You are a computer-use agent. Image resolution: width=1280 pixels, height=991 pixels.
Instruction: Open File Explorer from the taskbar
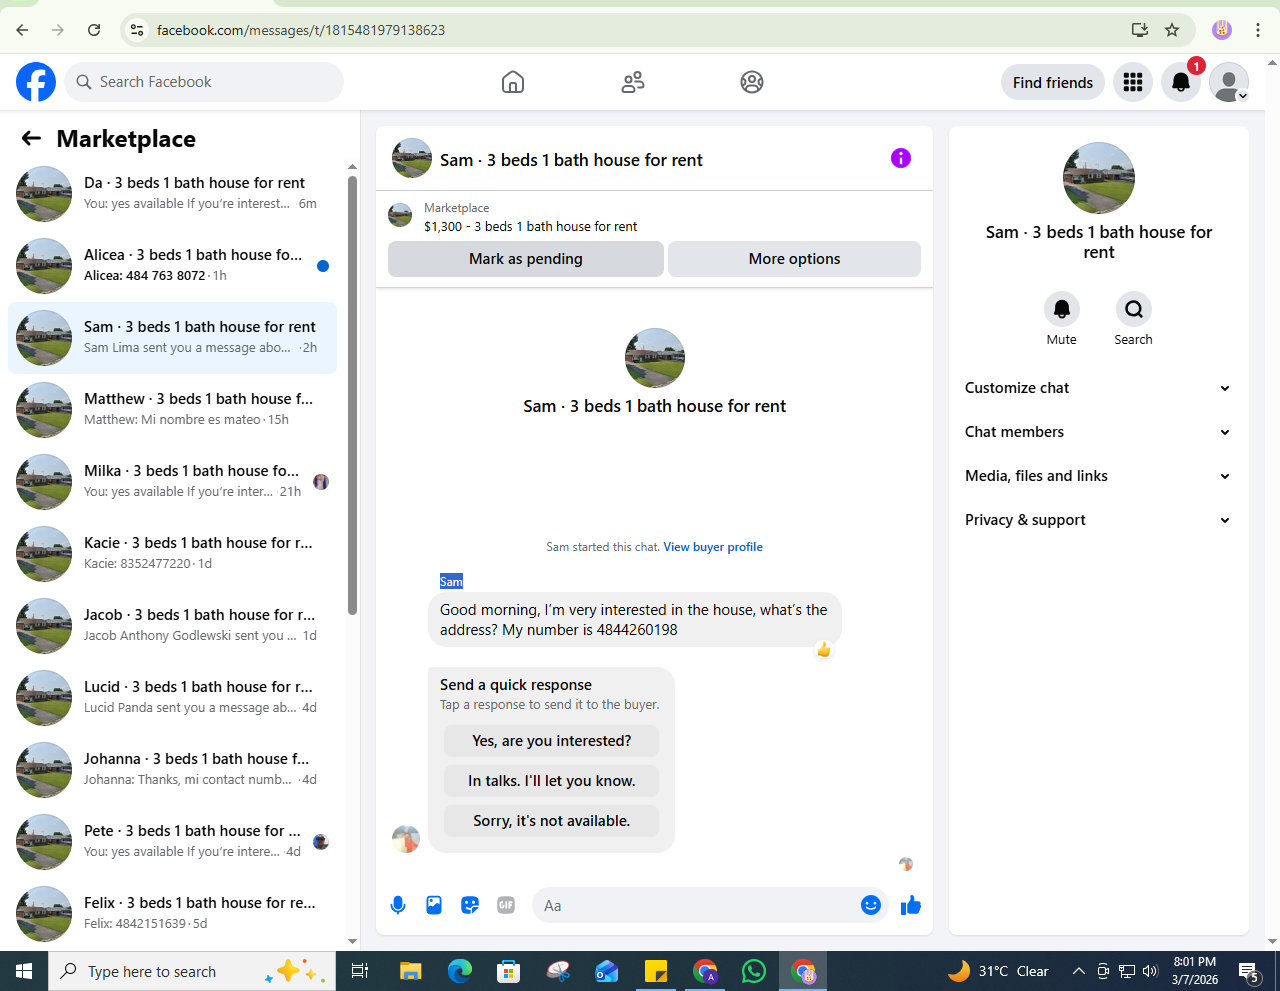410,971
